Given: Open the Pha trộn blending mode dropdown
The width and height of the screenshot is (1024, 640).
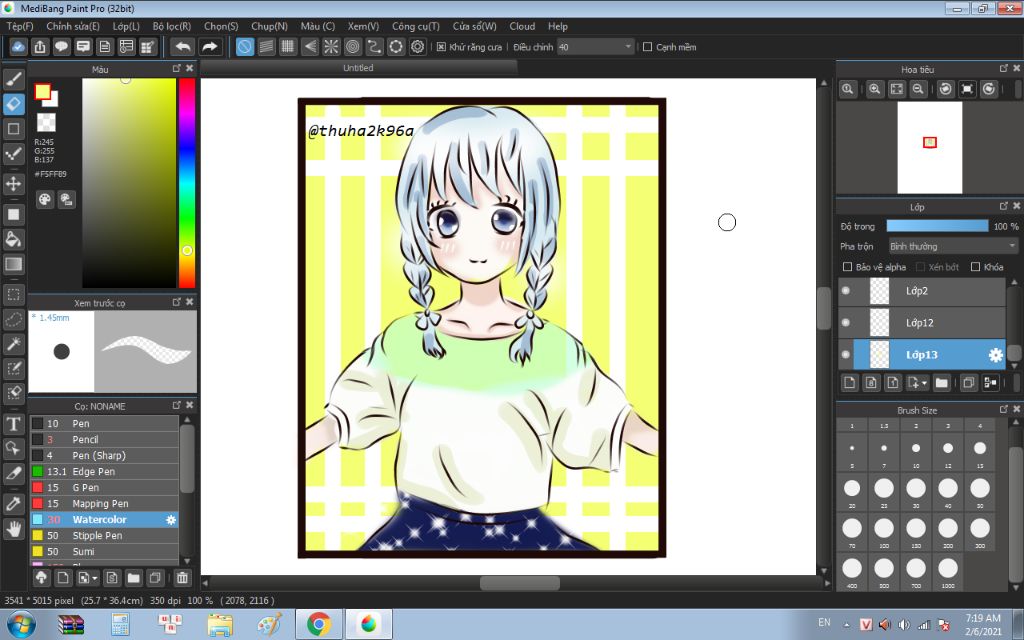Looking at the screenshot, I should pyautogui.click(x=953, y=246).
